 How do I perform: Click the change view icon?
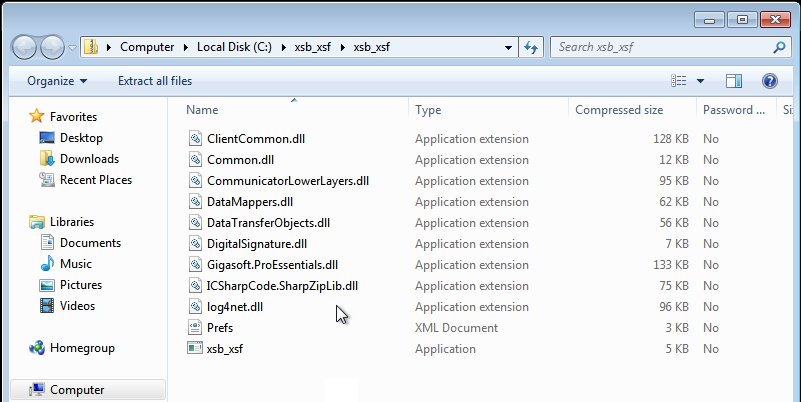point(680,81)
